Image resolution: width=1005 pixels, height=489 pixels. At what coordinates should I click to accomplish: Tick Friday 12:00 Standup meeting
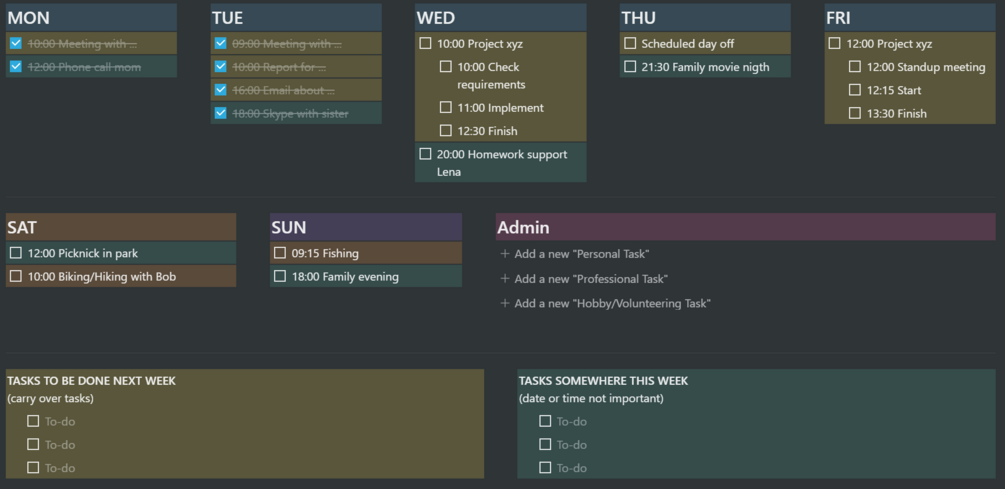(x=855, y=67)
